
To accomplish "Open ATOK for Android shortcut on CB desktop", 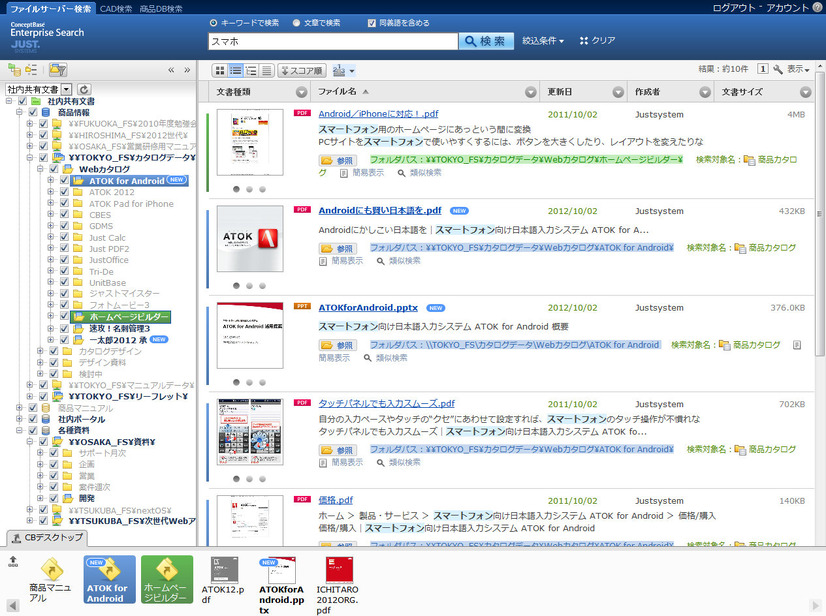I will click(x=109, y=580).
